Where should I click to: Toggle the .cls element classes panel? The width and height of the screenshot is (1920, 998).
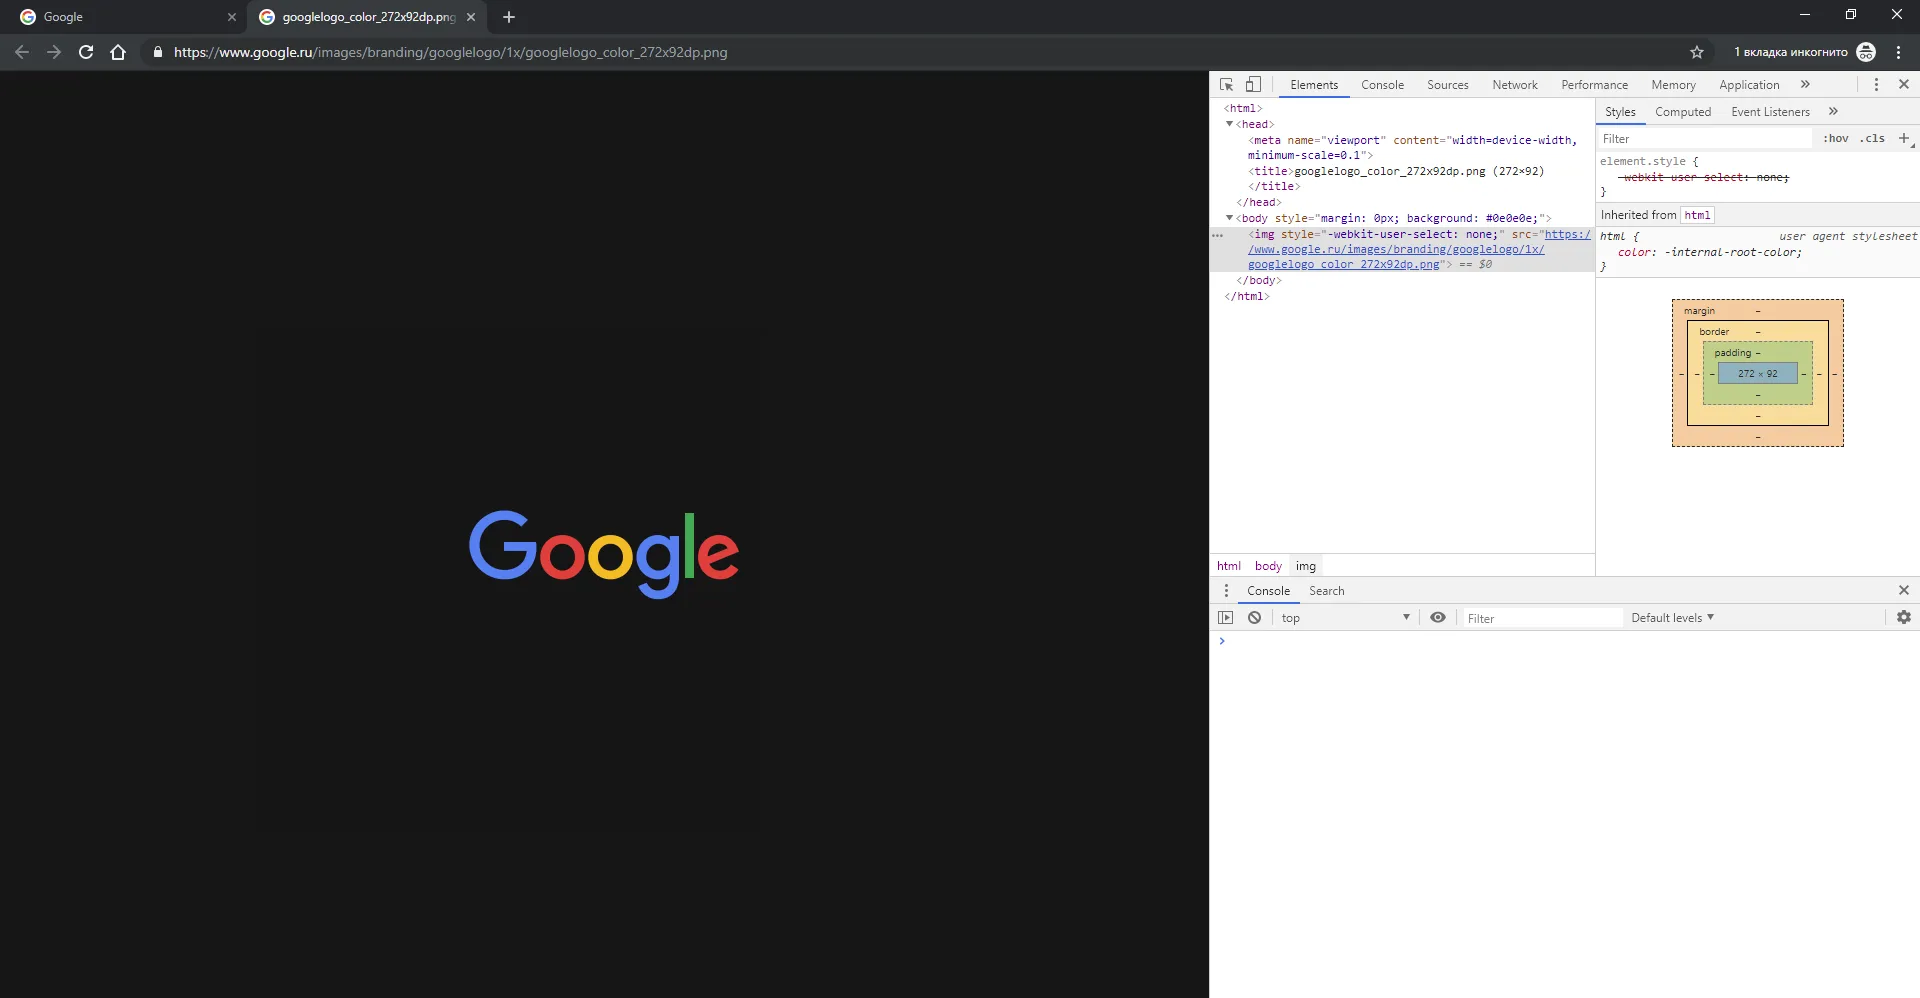click(x=1872, y=139)
